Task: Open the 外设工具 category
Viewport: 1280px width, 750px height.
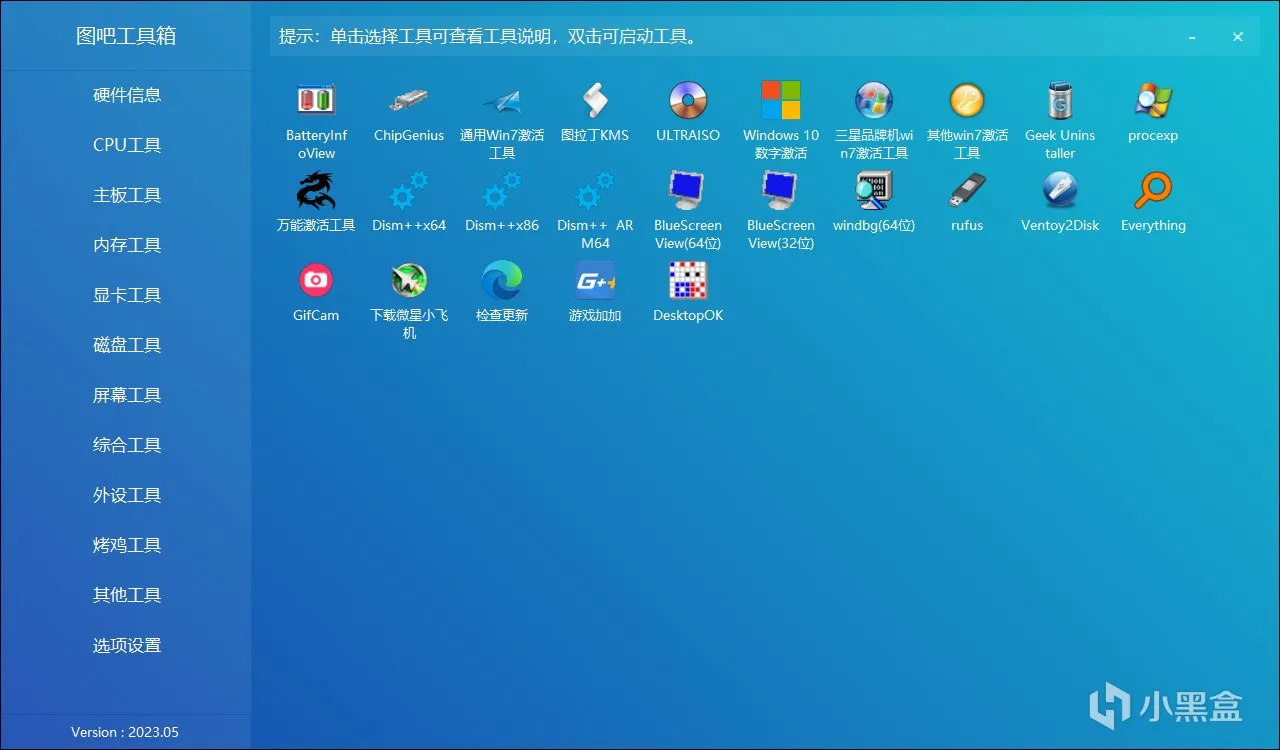Action: tap(127, 495)
